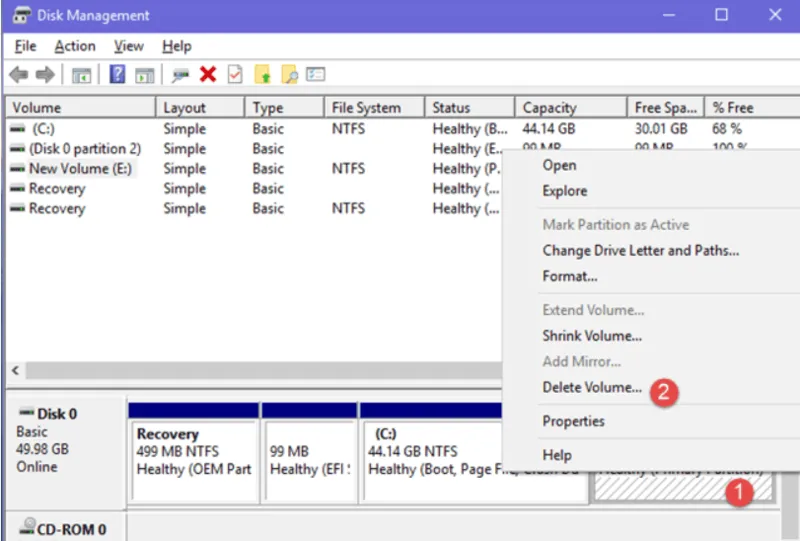Sort by the Status column header

point(469,108)
